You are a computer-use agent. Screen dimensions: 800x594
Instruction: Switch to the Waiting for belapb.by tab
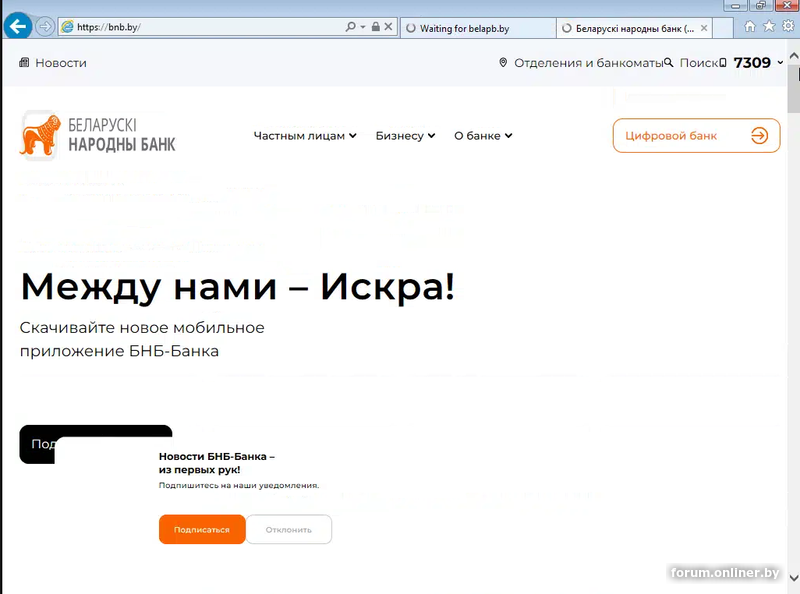(478, 29)
